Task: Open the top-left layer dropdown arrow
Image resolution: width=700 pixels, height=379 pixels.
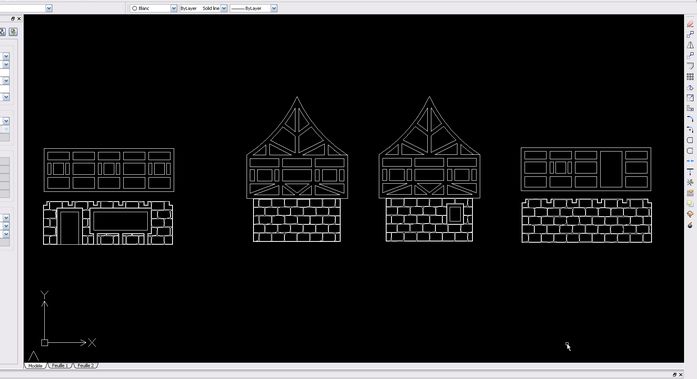Action: coord(49,8)
